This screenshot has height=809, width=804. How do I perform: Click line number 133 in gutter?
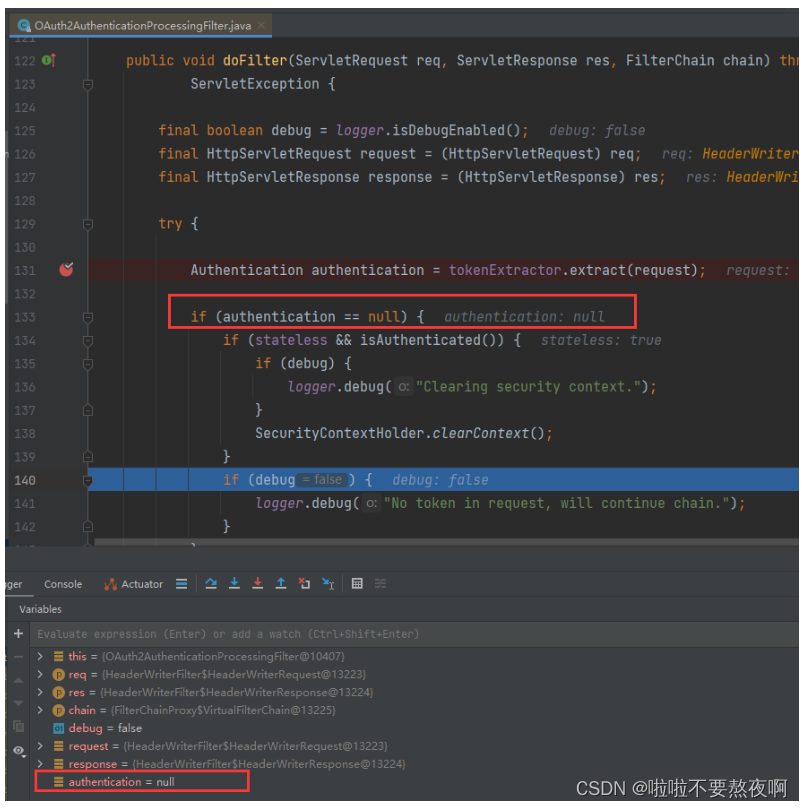25,317
